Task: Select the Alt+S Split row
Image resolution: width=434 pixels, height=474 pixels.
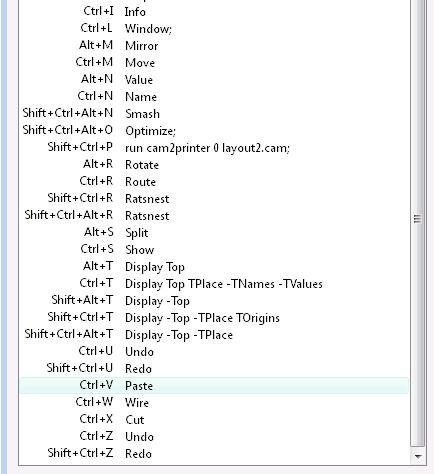Action: pyautogui.click(x=214, y=233)
